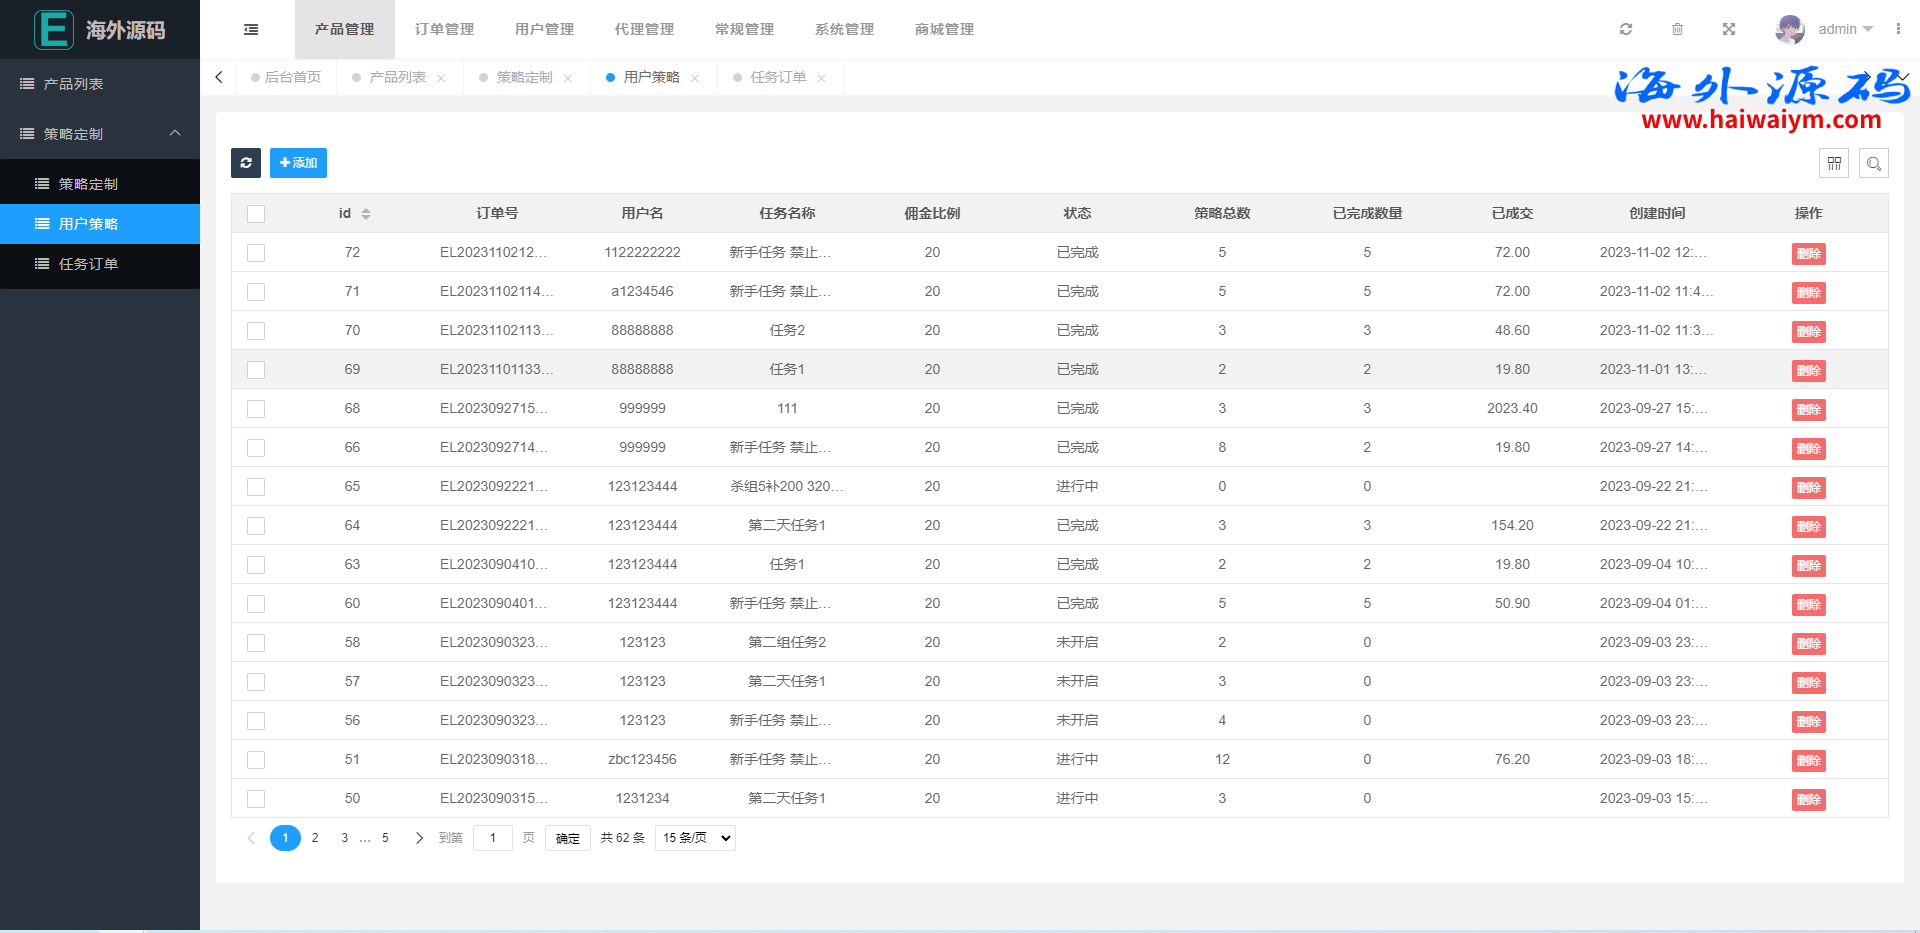Image resolution: width=1920 pixels, height=933 pixels.
Task: Toggle fullscreen with the expand icon
Action: coord(1729,30)
